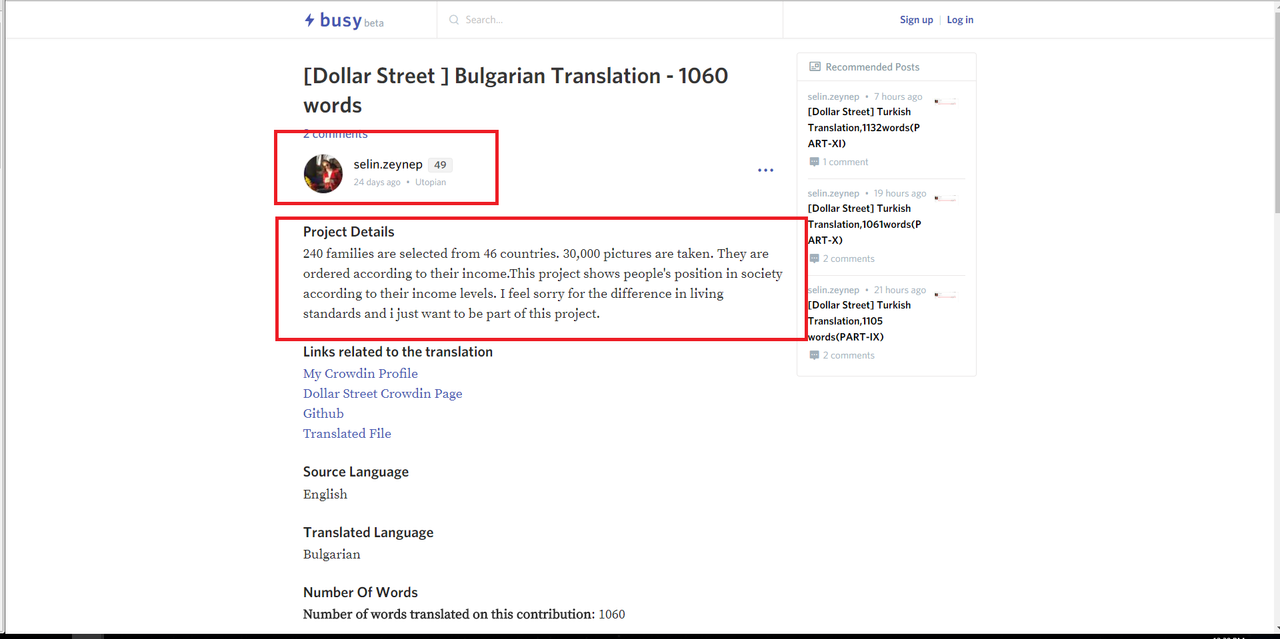Image resolution: width=1280 pixels, height=639 pixels.
Task: Open the Log in link
Action: click(960, 20)
